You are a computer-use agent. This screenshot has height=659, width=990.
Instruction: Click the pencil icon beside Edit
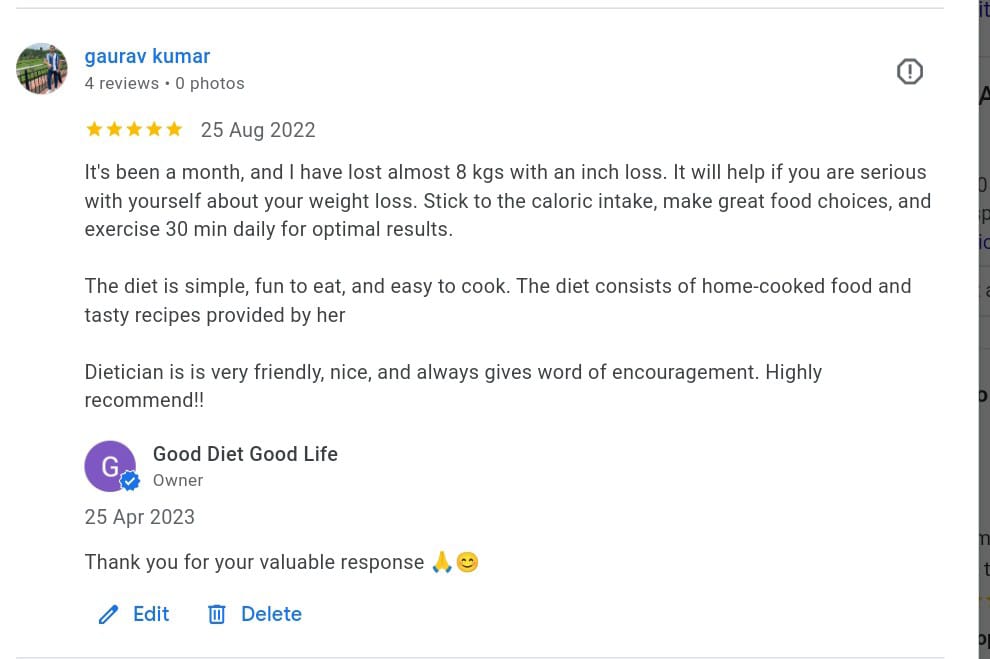pyautogui.click(x=109, y=614)
